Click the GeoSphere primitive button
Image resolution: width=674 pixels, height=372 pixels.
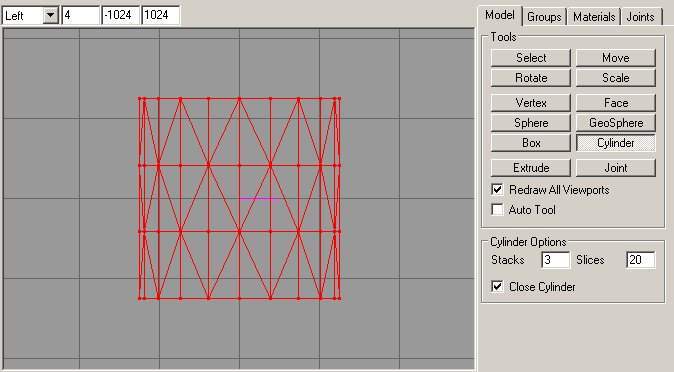pos(616,123)
